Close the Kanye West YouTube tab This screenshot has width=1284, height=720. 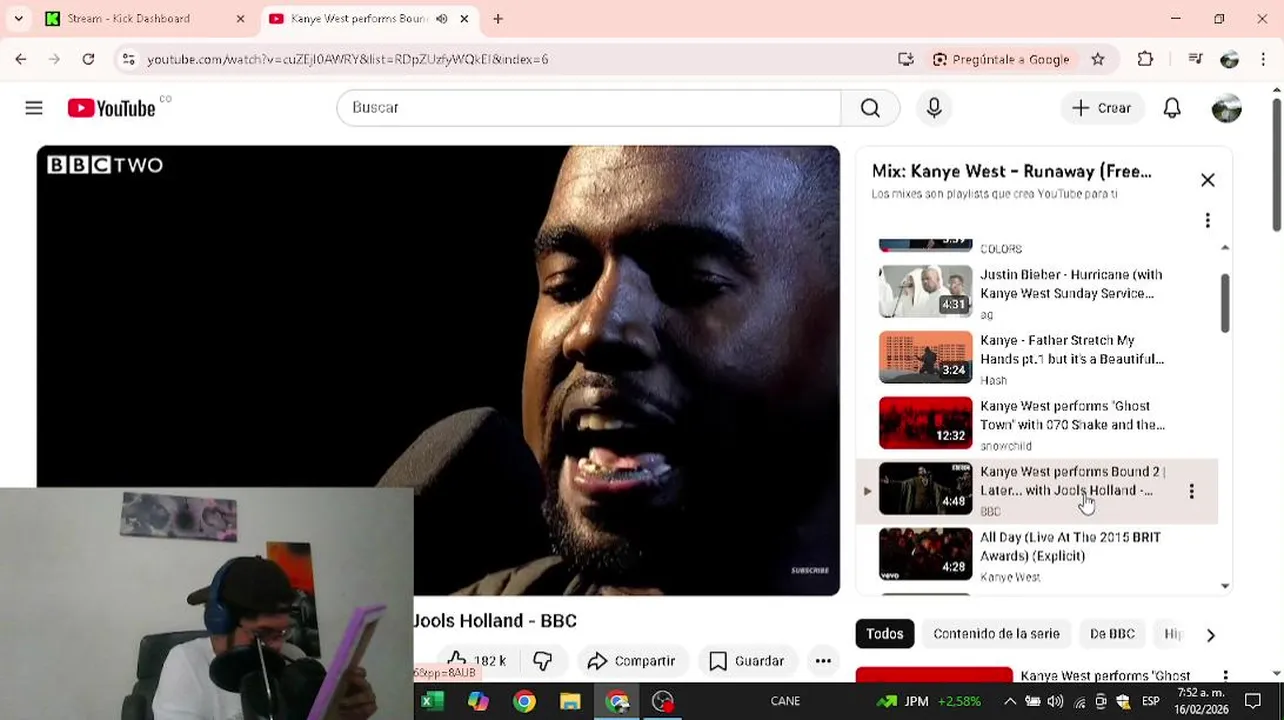point(464,18)
